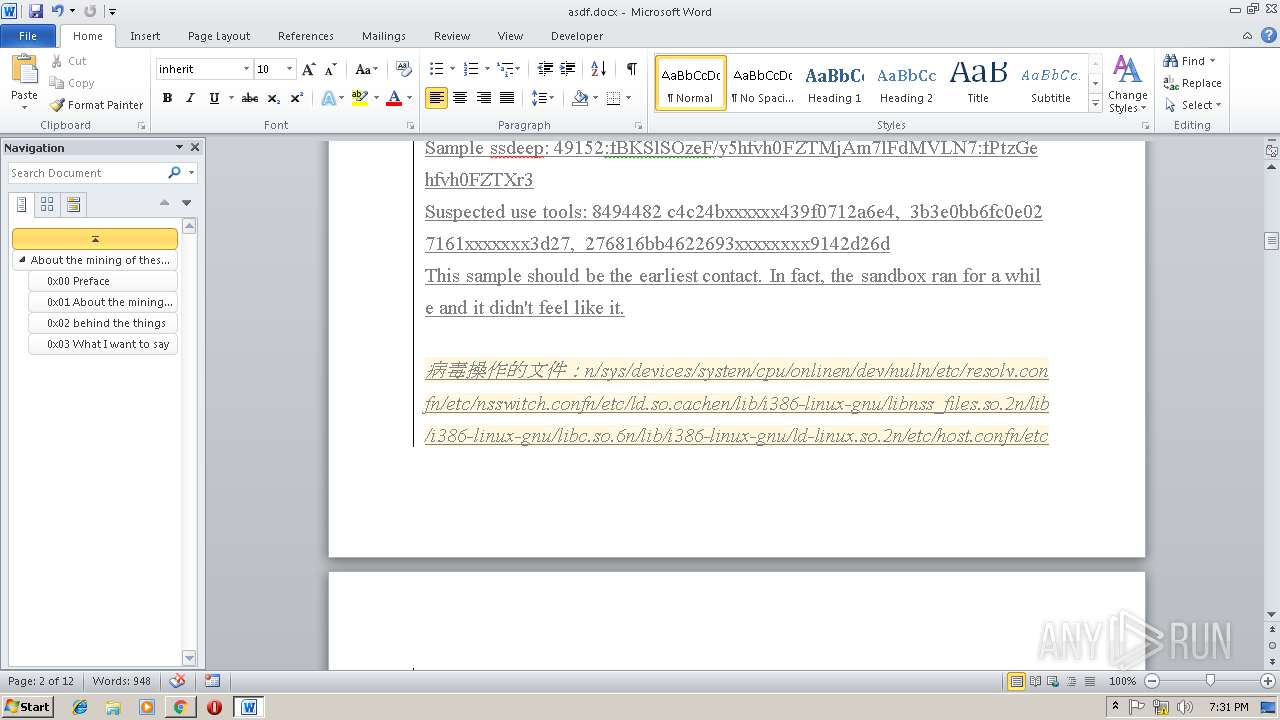This screenshot has height=720, width=1280.
Task: Click the text highlight color button
Action: [x=360, y=98]
